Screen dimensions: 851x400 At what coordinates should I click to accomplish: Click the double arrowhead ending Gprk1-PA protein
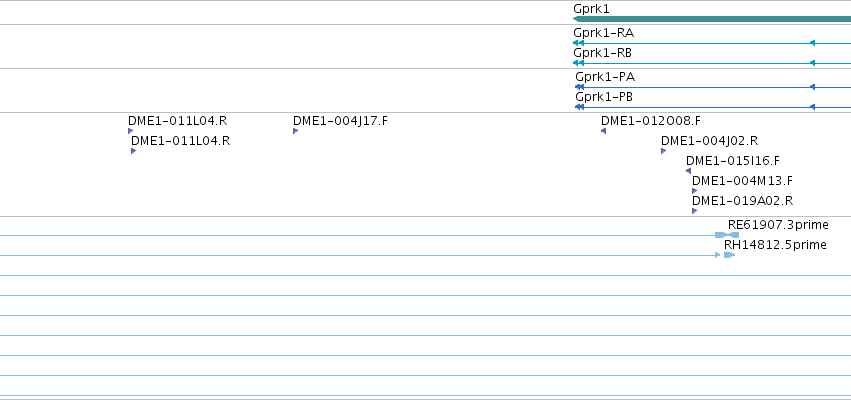579,87
